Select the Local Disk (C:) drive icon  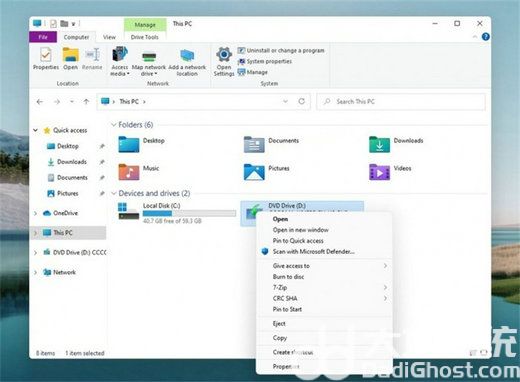(x=129, y=211)
